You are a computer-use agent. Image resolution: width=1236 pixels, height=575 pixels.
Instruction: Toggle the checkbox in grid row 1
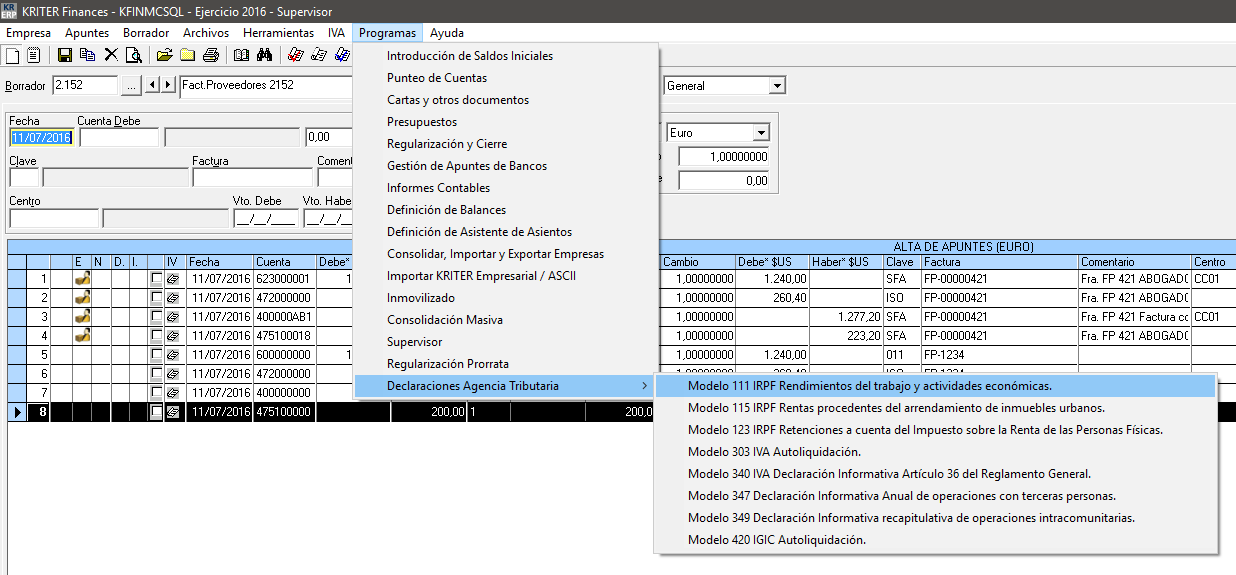click(x=156, y=279)
